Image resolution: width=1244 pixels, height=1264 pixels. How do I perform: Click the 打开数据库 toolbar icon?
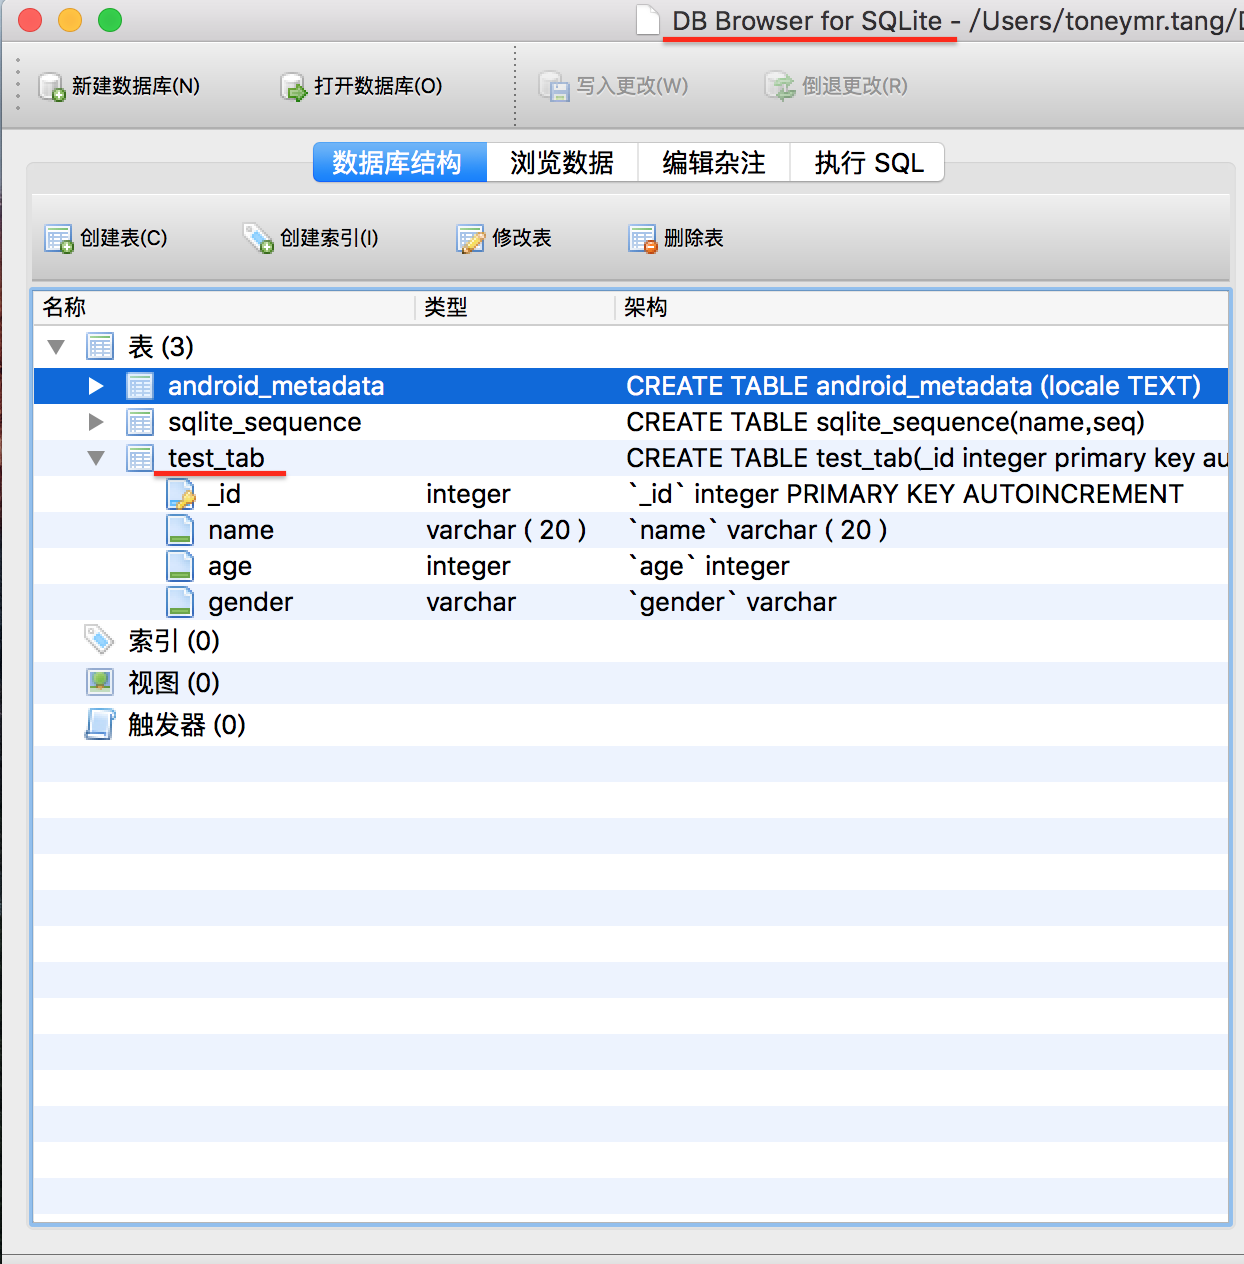292,86
